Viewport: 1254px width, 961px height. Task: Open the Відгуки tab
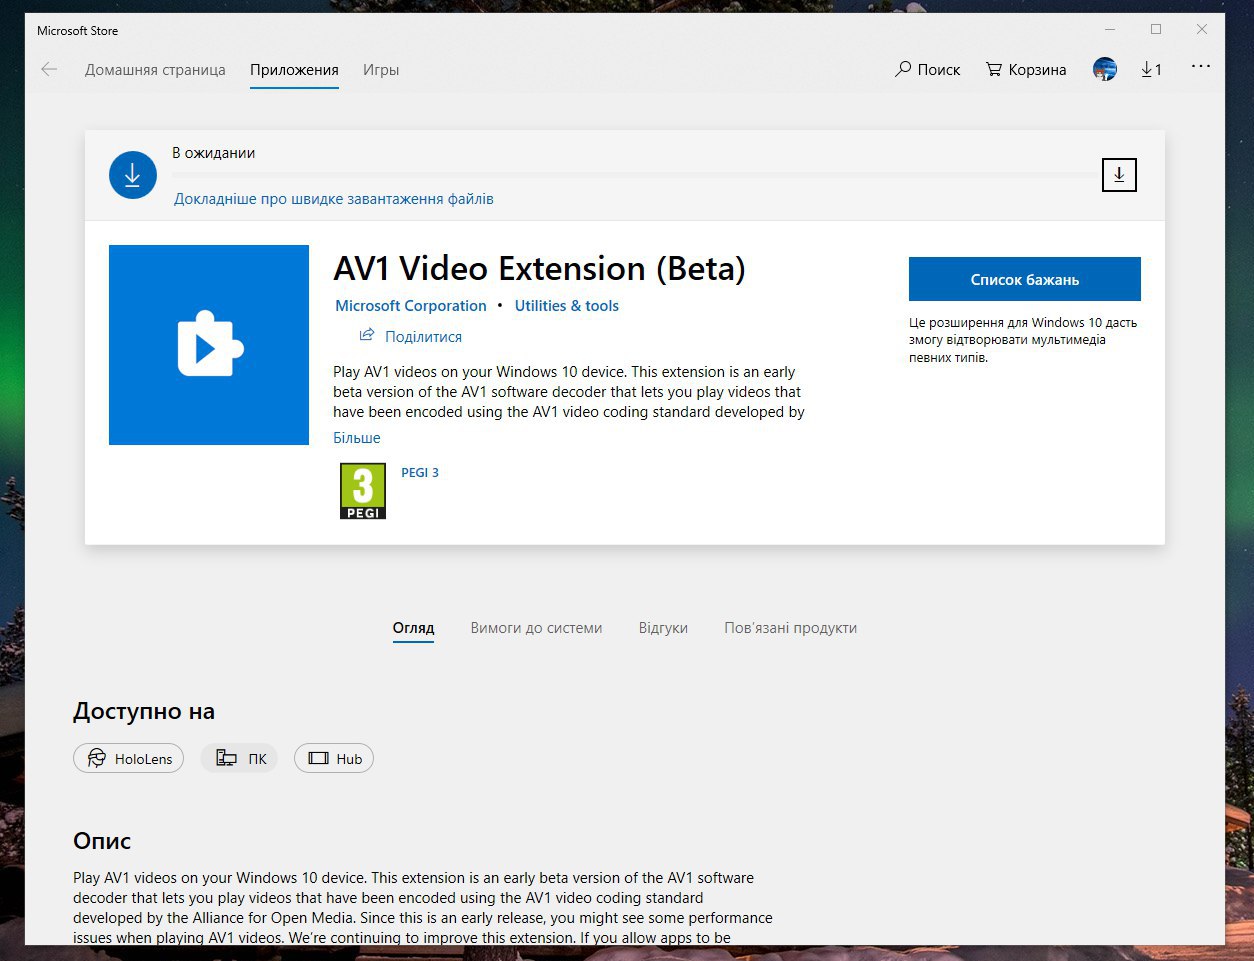click(663, 628)
